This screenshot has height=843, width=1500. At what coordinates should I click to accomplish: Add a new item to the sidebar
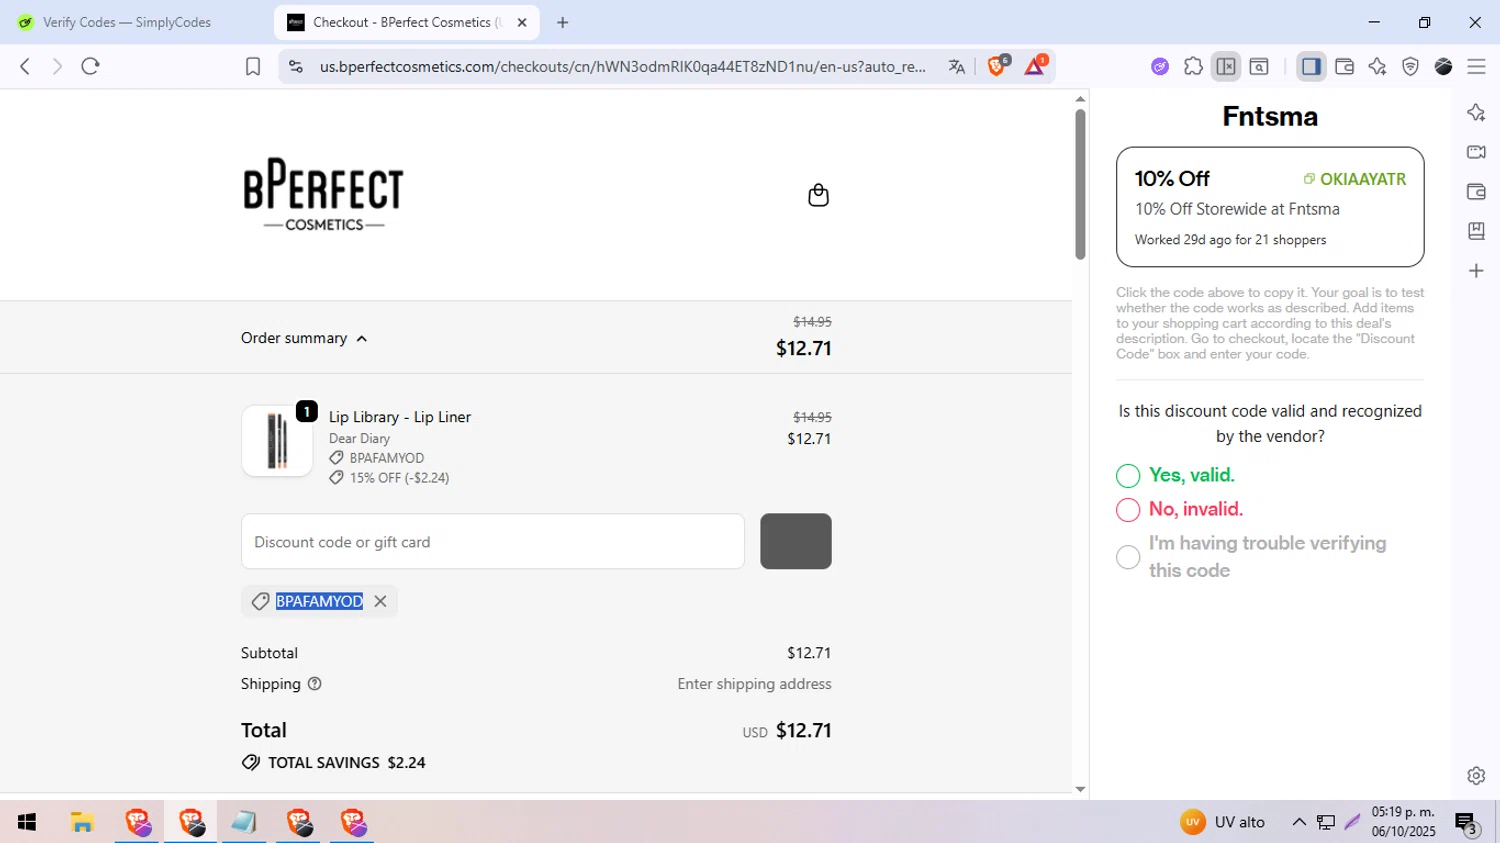(x=1476, y=271)
